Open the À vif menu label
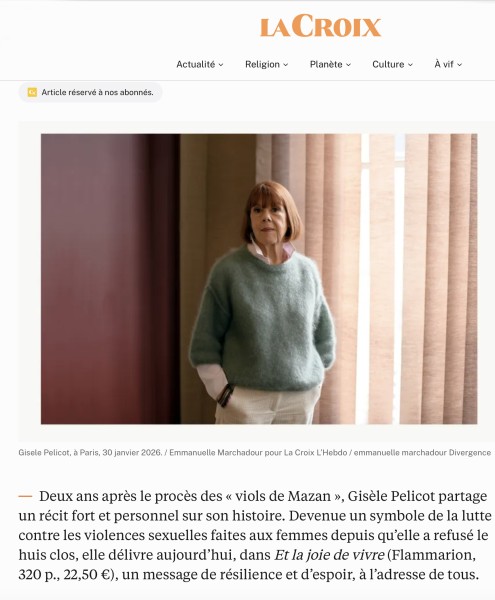The width and height of the screenshot is (495, 600). (x=444, y=64)
